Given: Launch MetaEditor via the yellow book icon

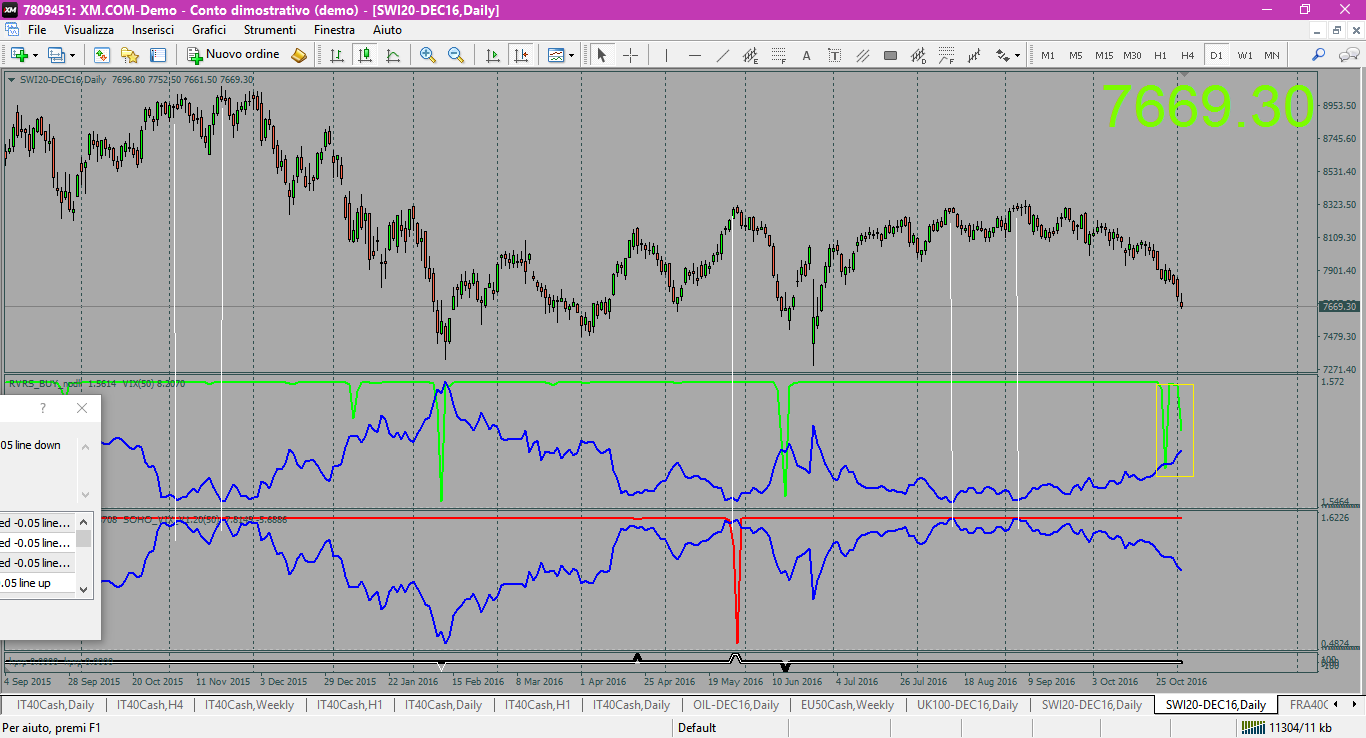Looking at the screenshot, I should [x=298, y=55].
